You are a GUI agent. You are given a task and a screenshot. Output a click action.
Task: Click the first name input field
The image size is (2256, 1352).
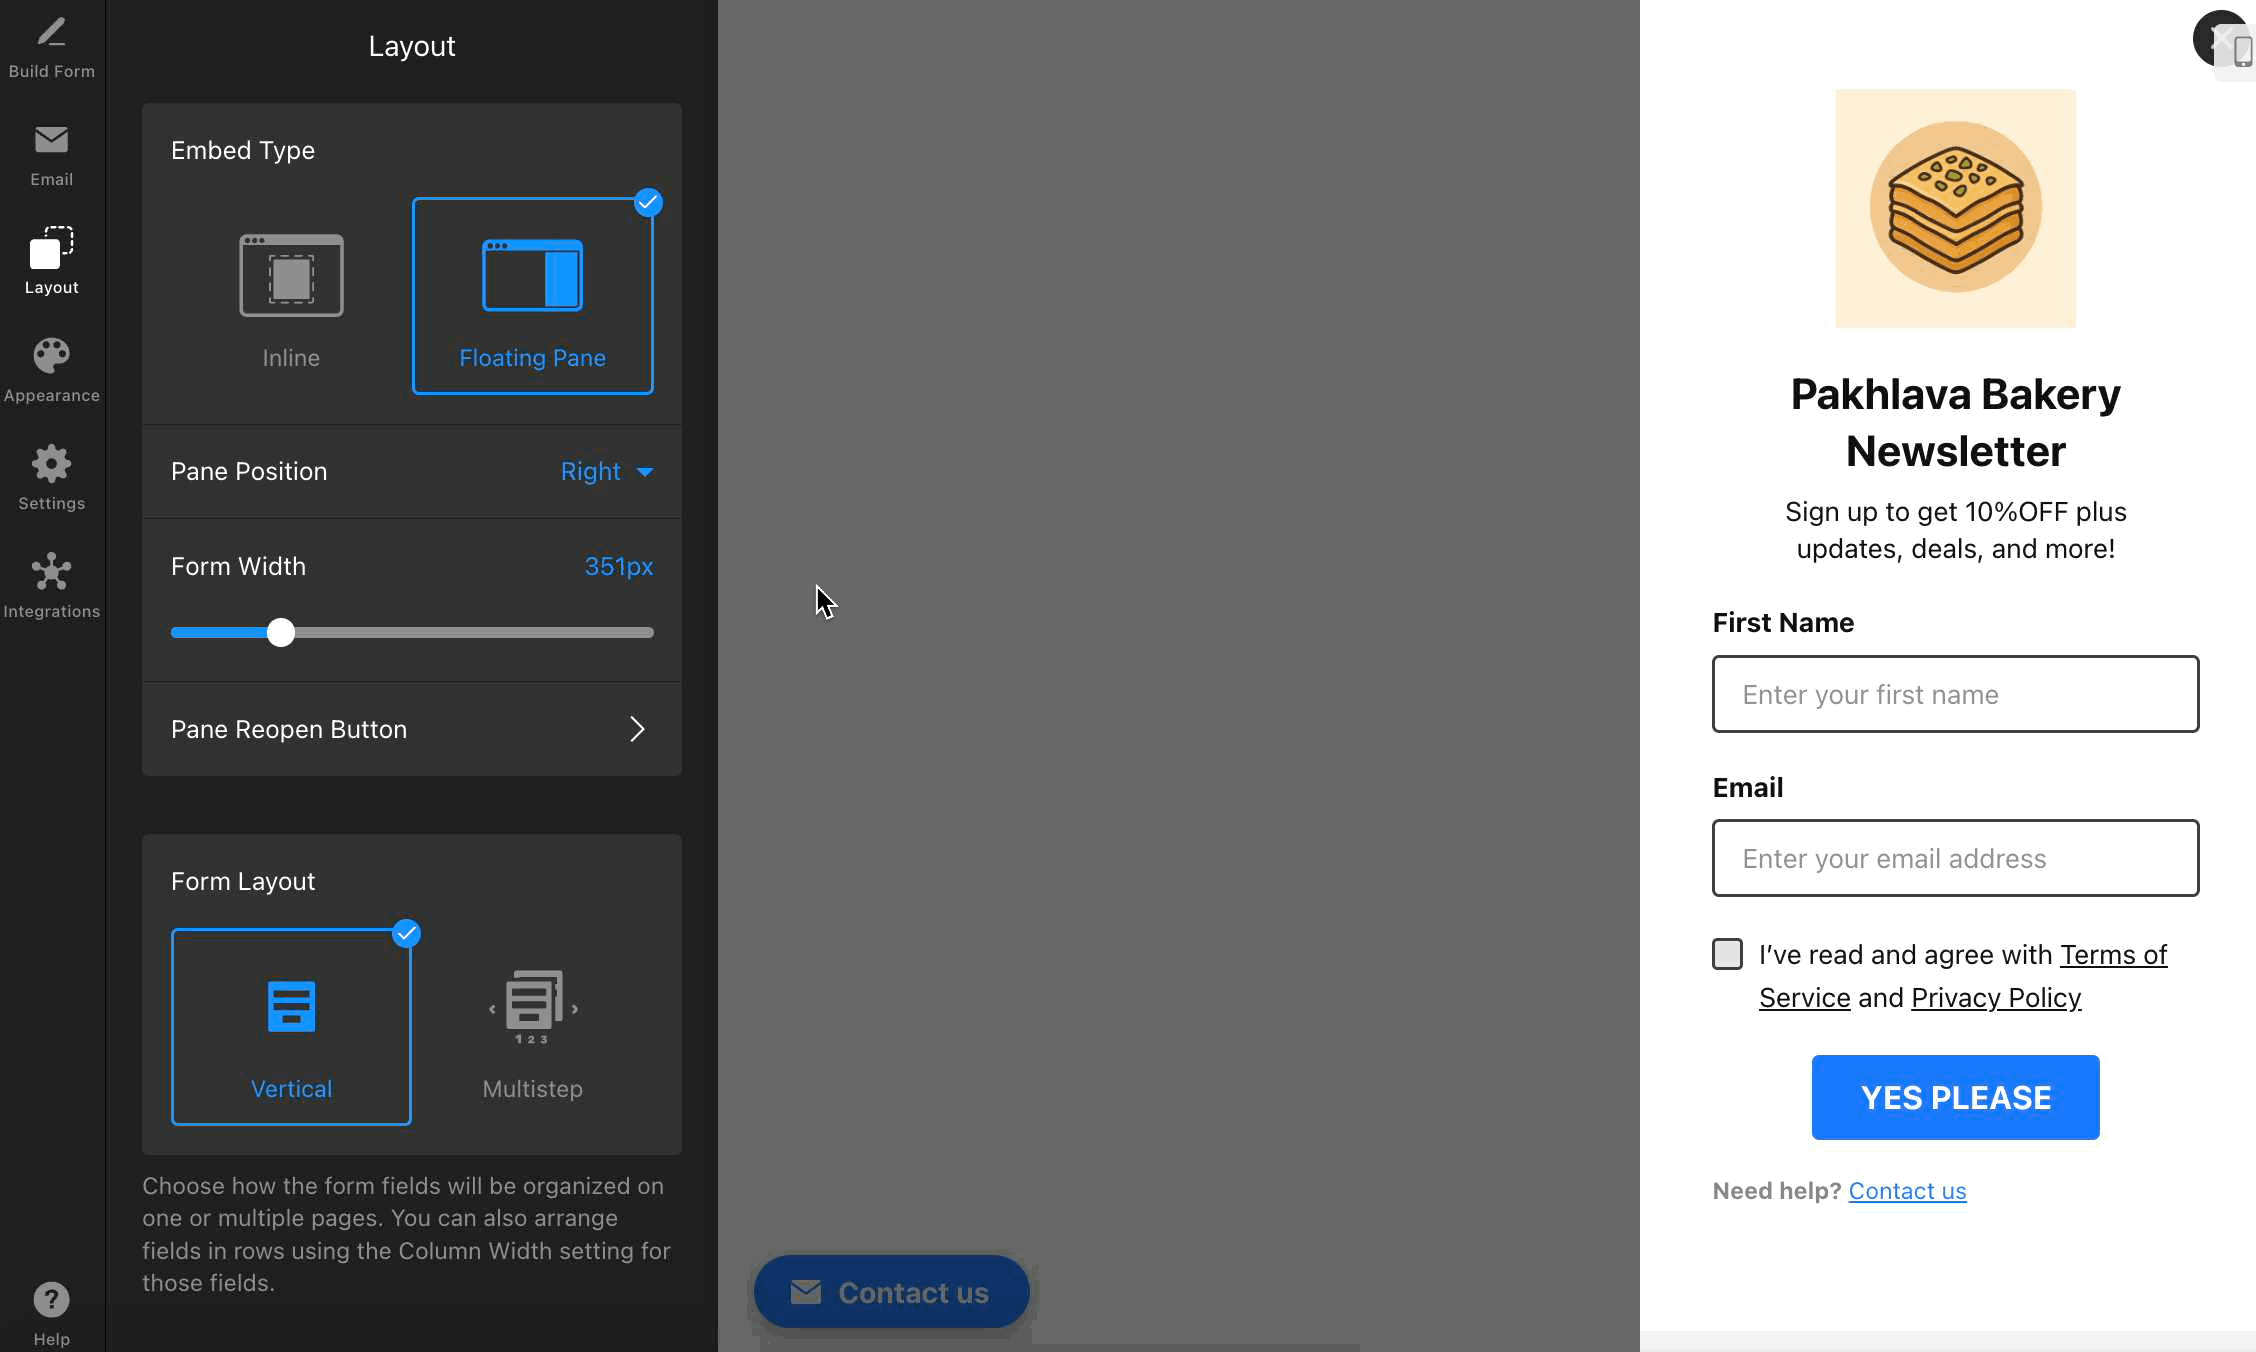(1955, 694)
